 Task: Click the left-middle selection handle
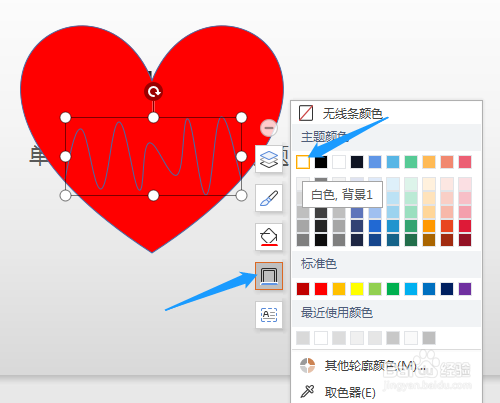point(66,156)
